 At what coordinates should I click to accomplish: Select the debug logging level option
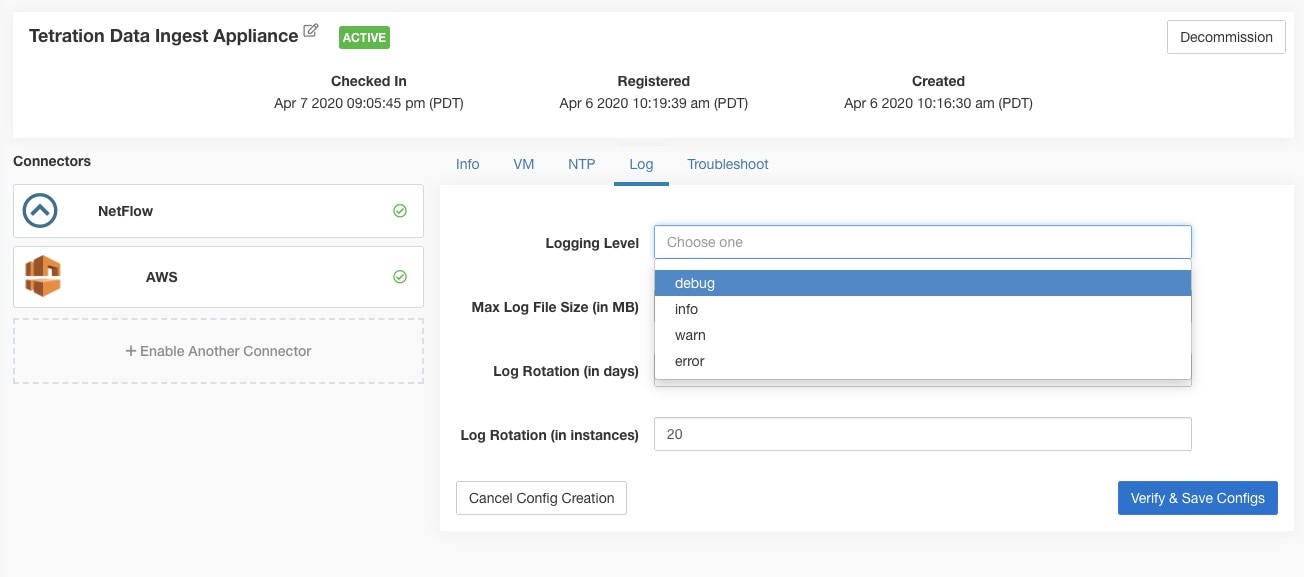coord(923,283)
